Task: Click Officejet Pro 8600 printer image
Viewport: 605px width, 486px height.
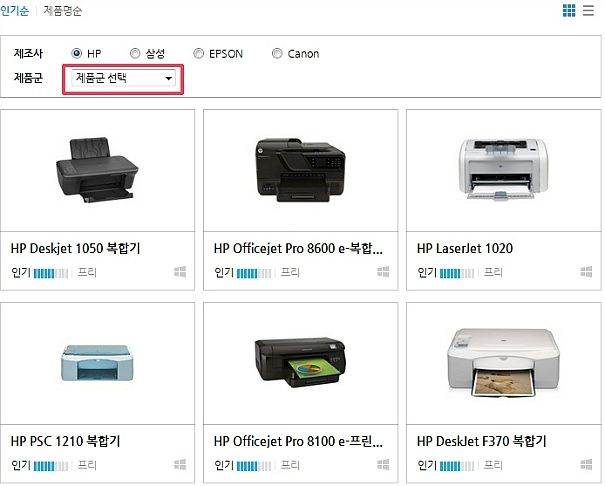Action: click(x=301, y=170)
